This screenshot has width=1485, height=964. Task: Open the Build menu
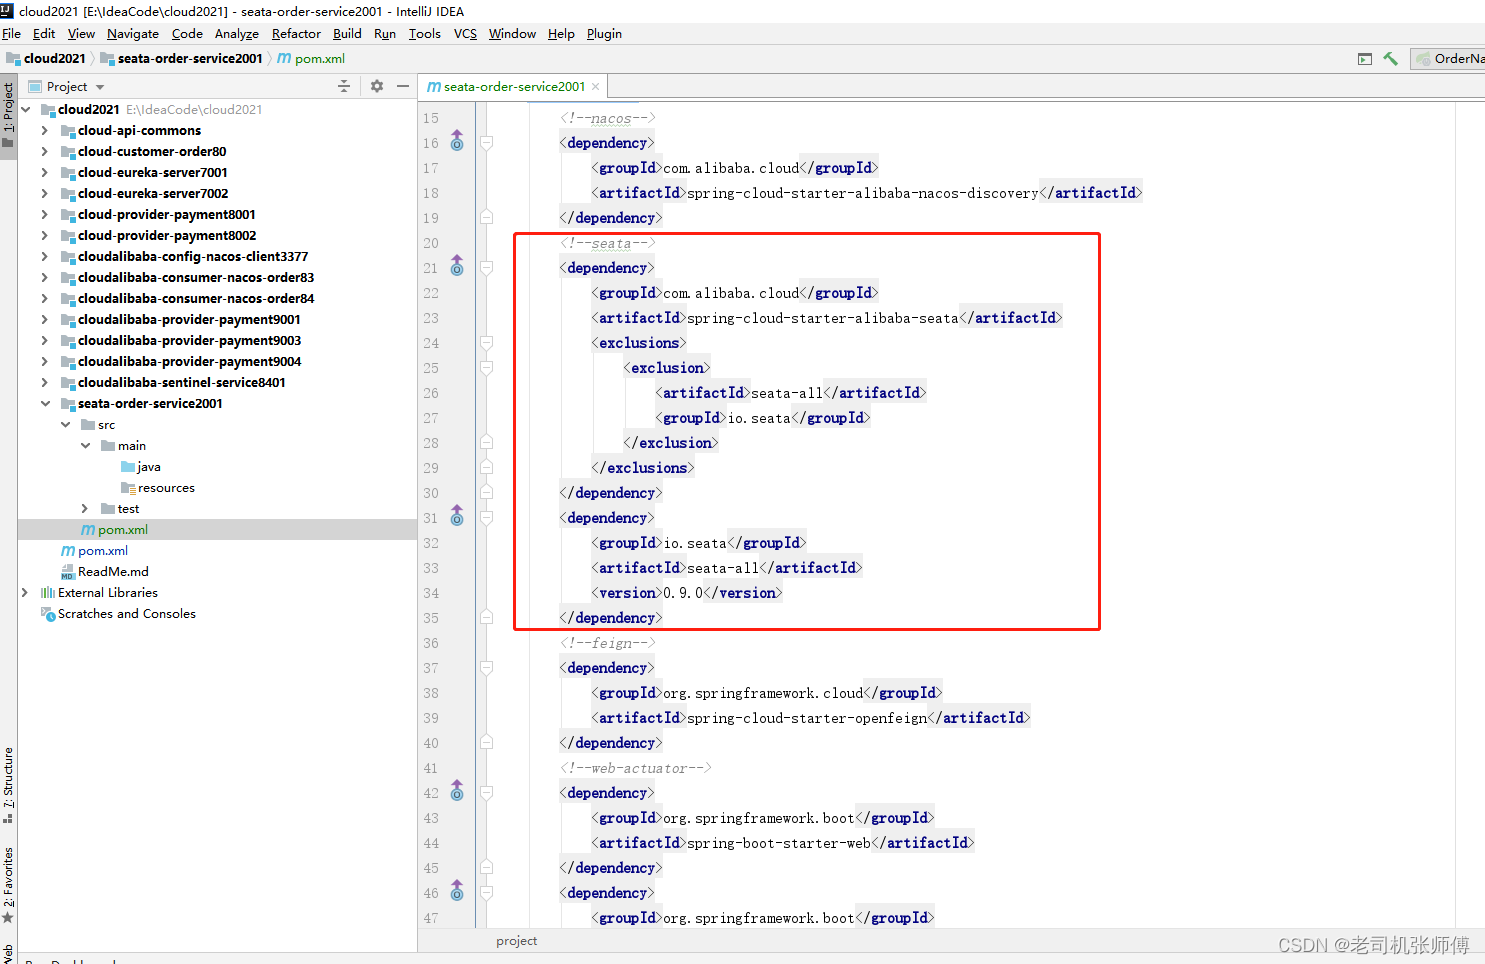(x=347, y=34)
